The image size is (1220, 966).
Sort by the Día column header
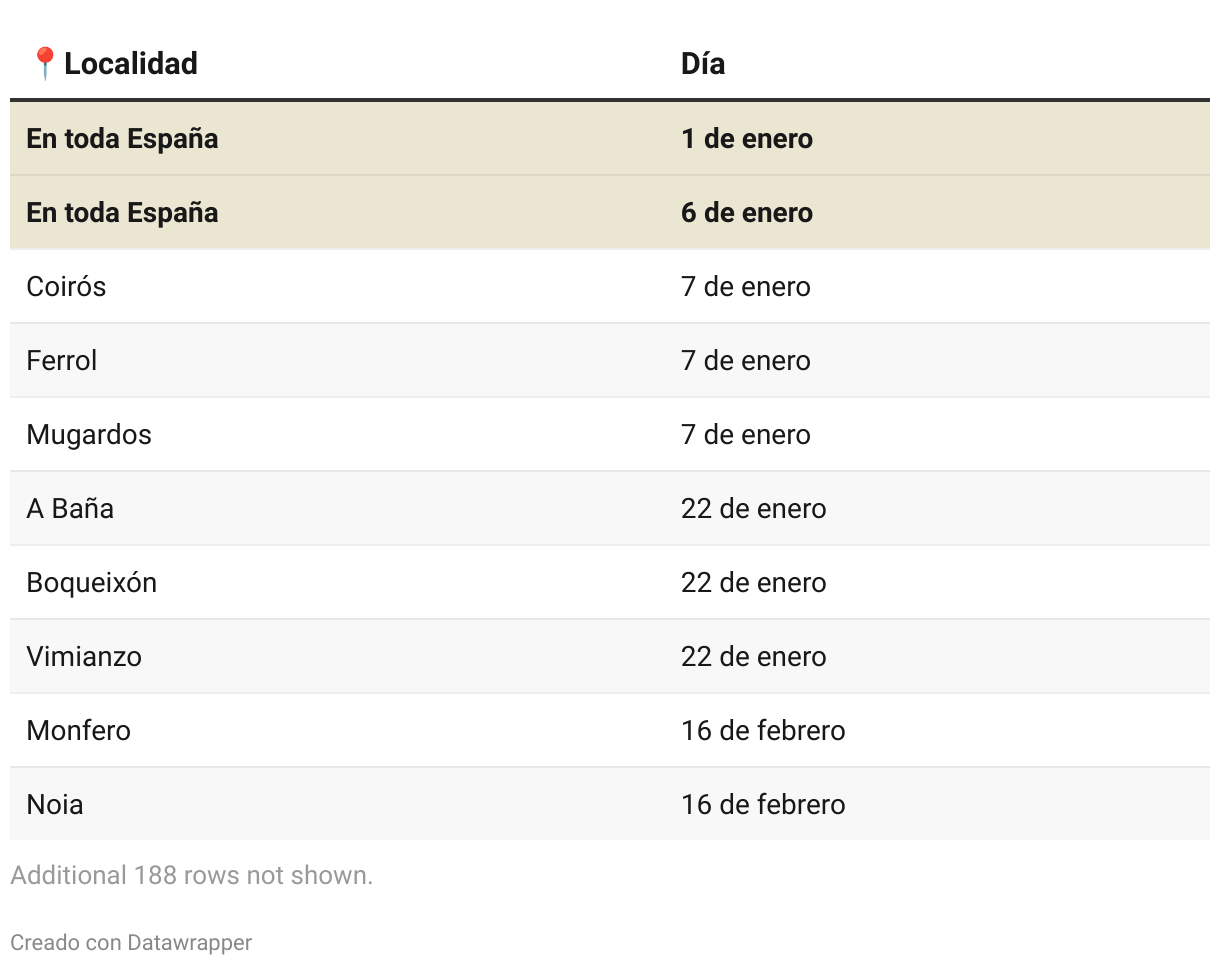(x=703, y=63)
